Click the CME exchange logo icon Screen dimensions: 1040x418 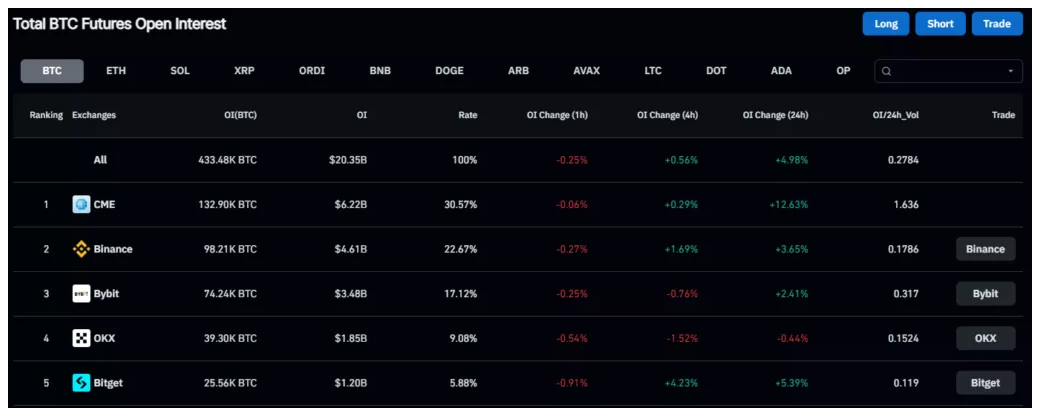pos(82,205)
